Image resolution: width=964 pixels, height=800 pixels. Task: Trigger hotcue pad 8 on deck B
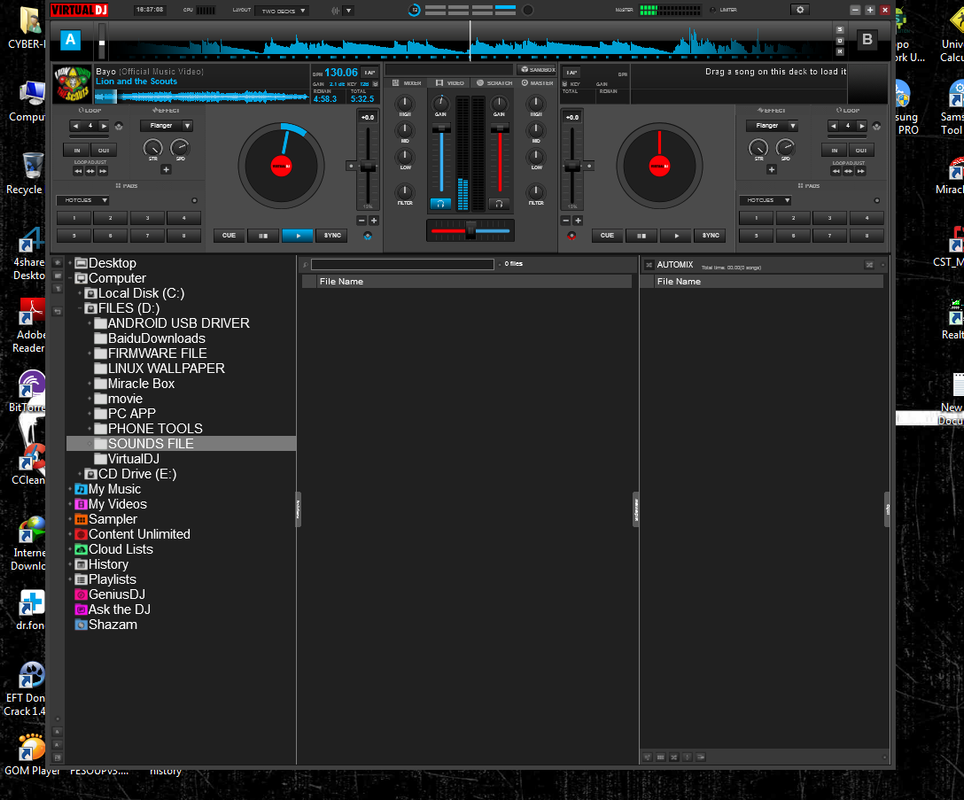click(866, 236)
